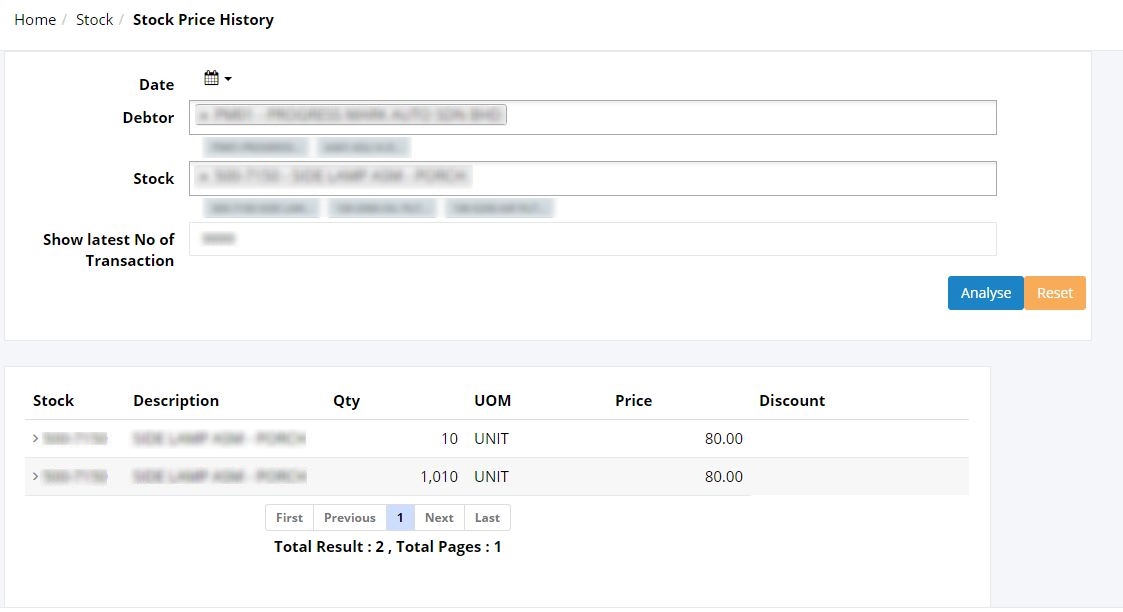
Task: Sort by the Qty column header
Action: coord(347,400)
